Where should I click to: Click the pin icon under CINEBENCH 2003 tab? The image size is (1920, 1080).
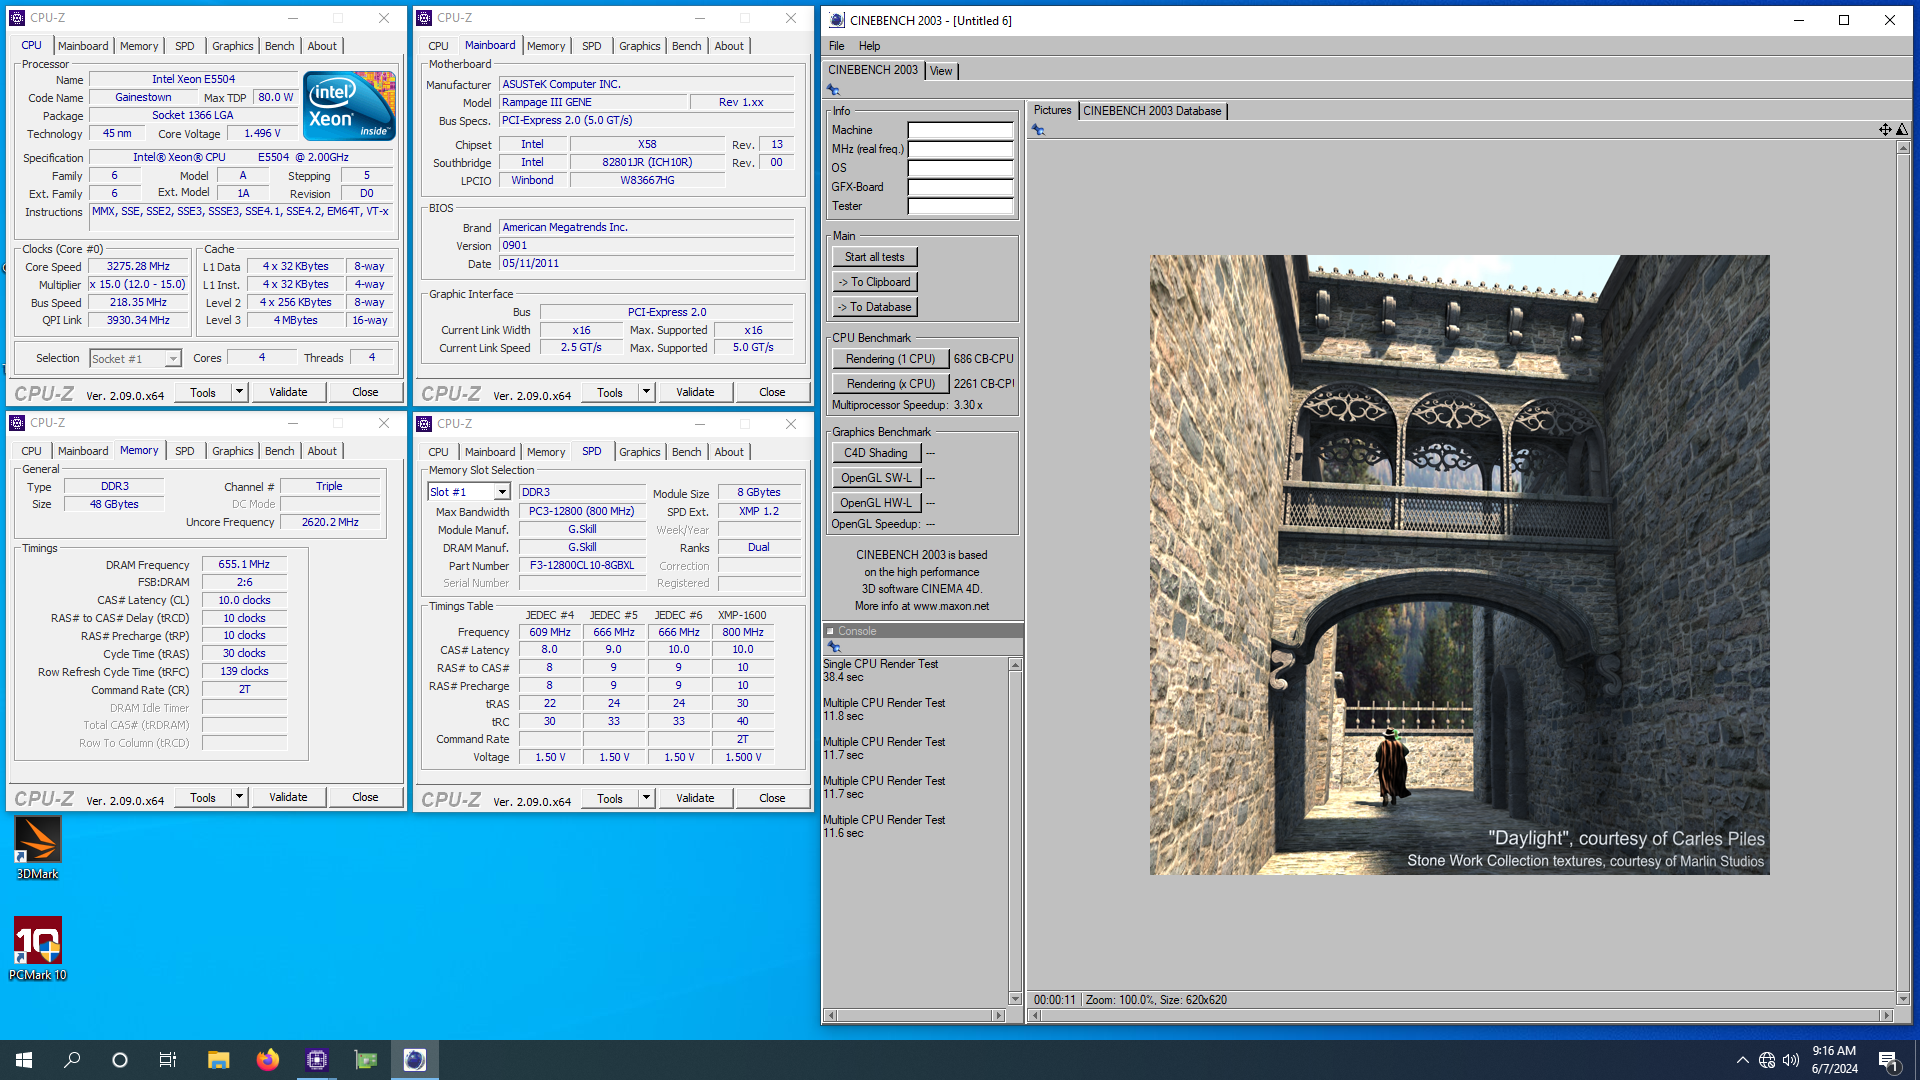[x=833, y=90]
